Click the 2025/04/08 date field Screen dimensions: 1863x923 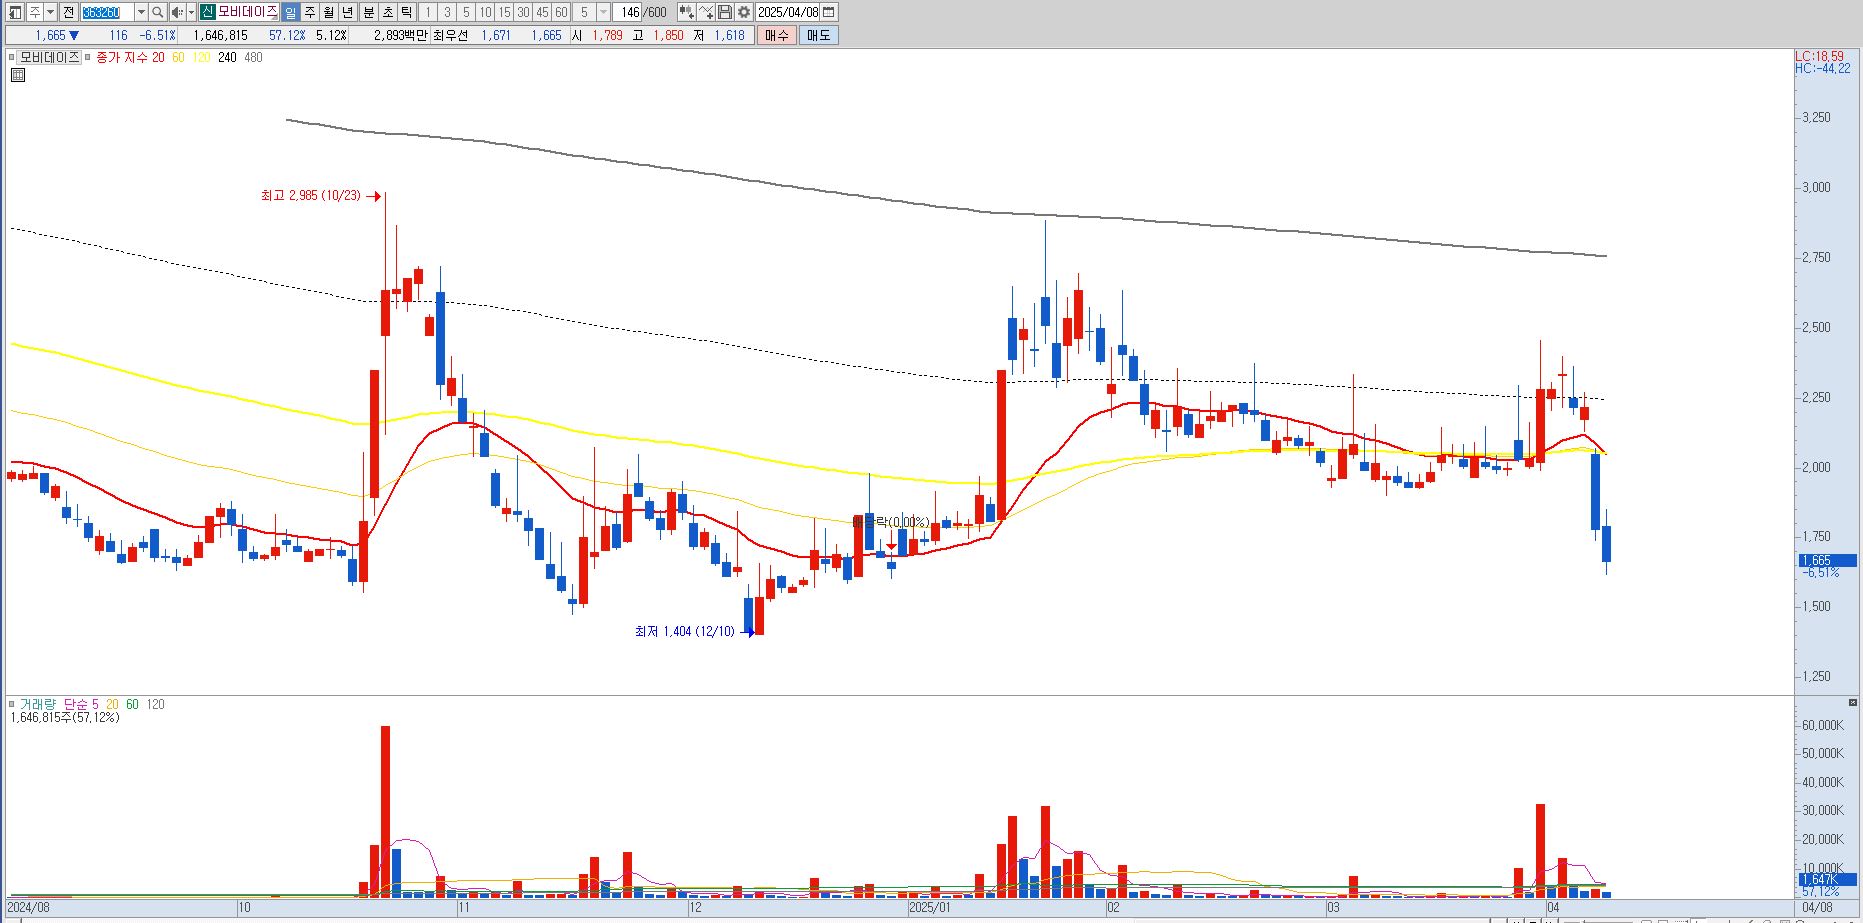(787, 12)
